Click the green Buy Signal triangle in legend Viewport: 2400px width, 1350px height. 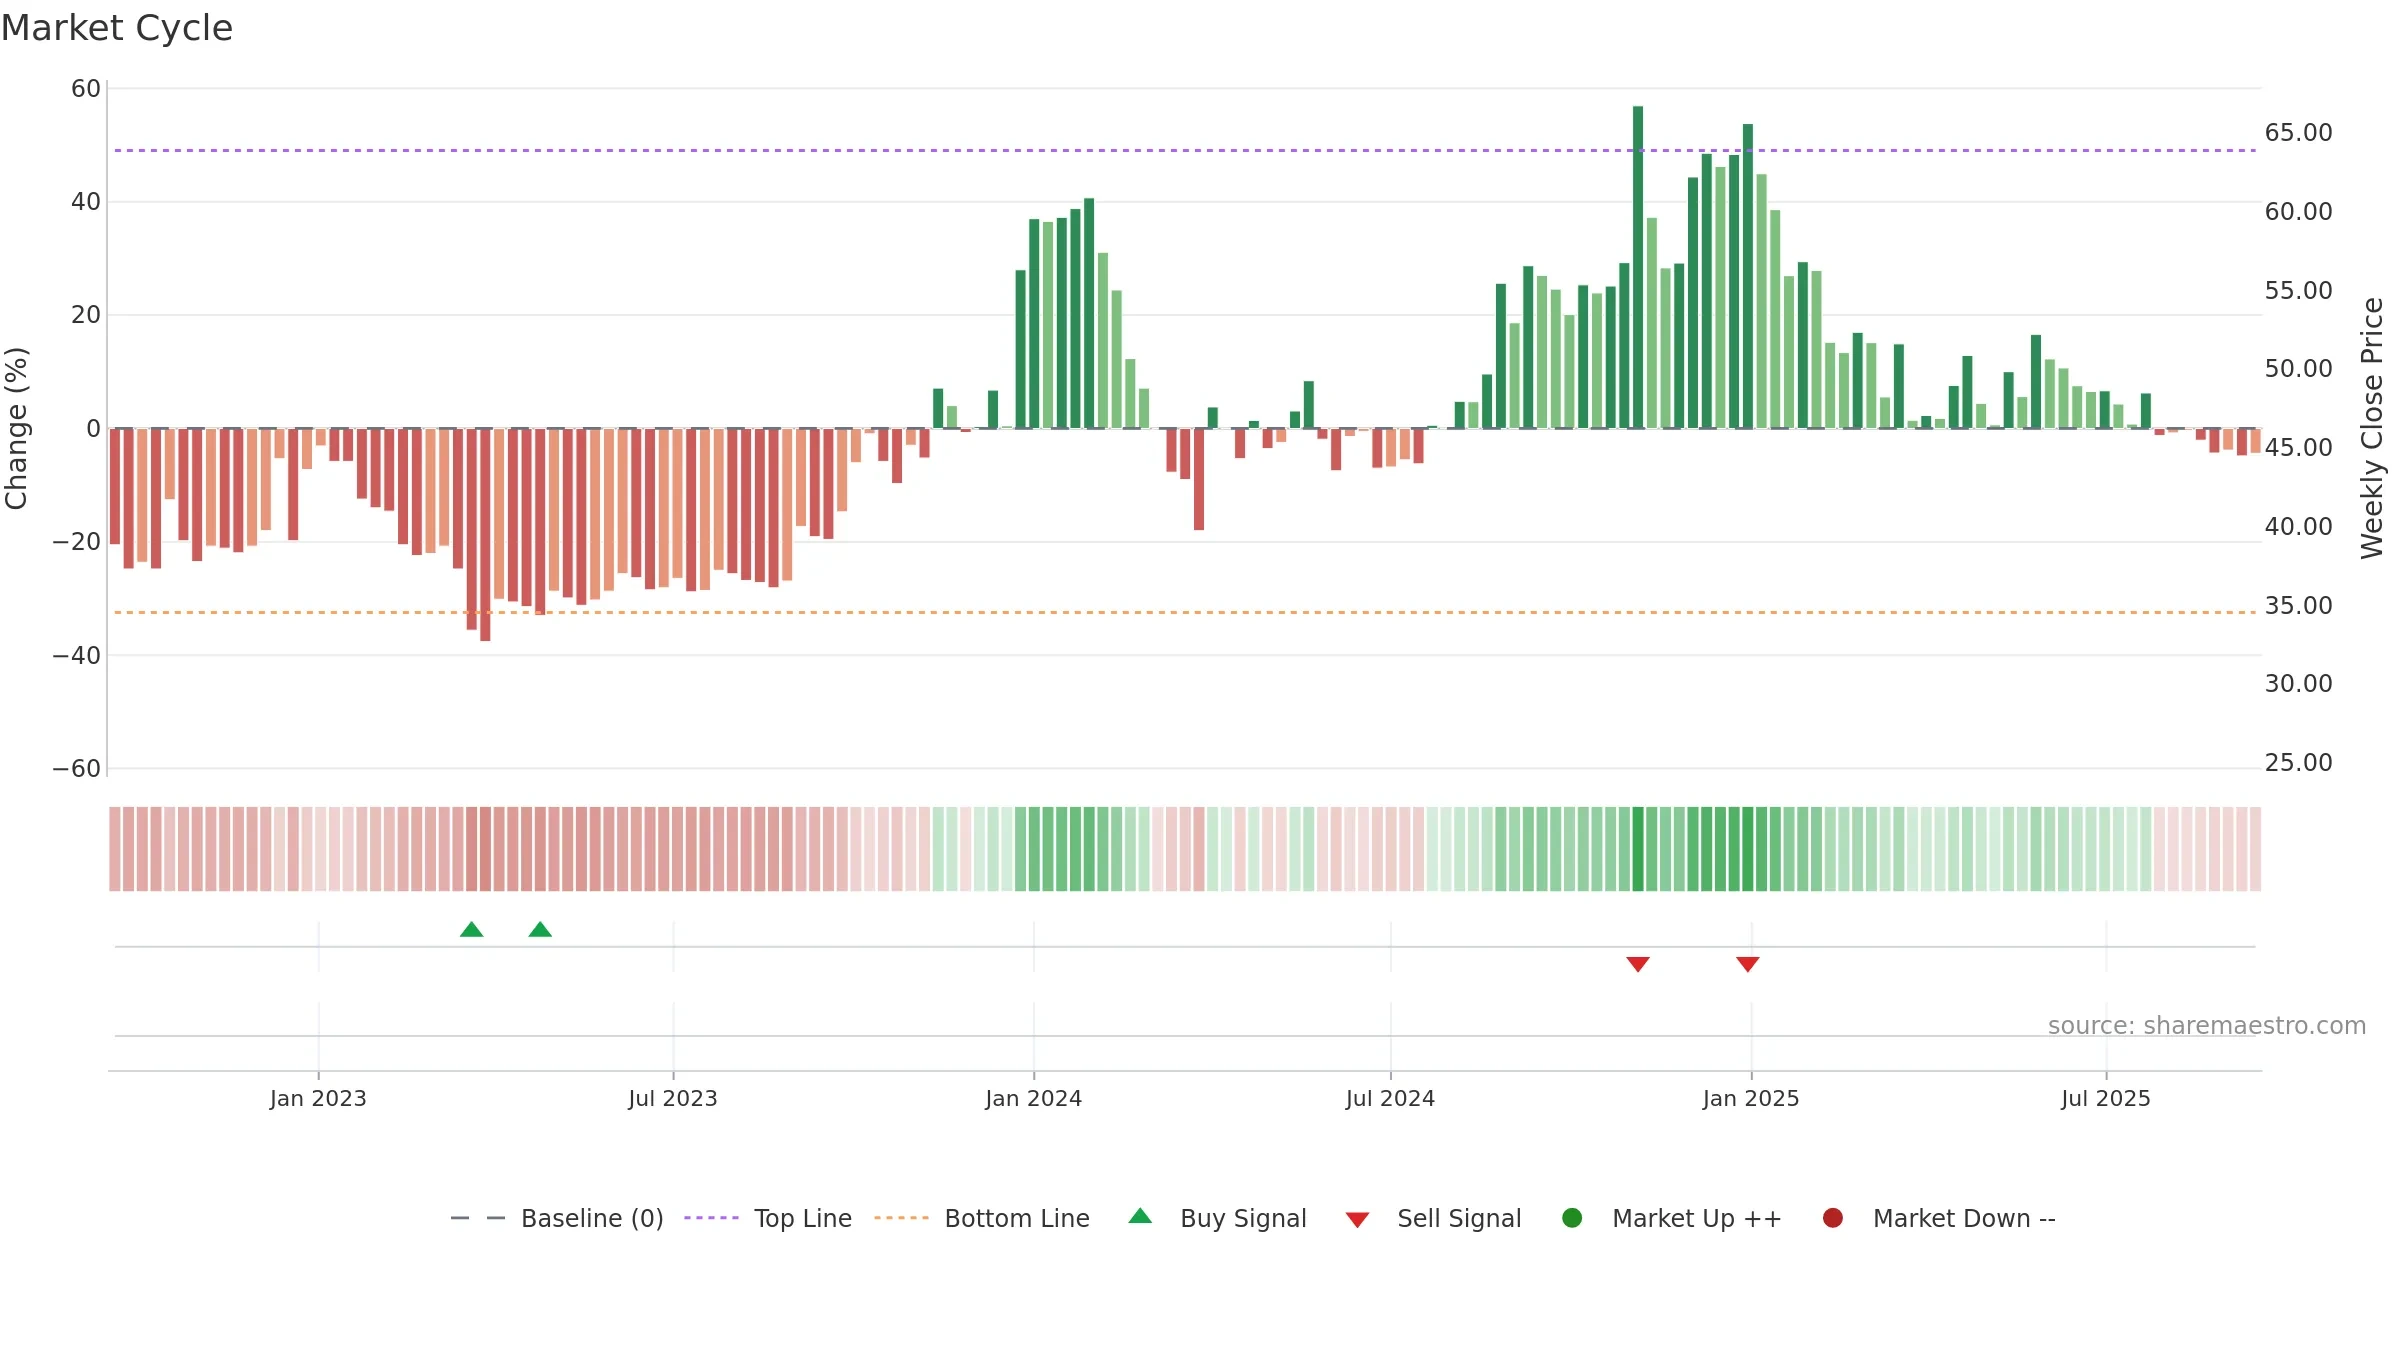[x=1140, y=1216]
